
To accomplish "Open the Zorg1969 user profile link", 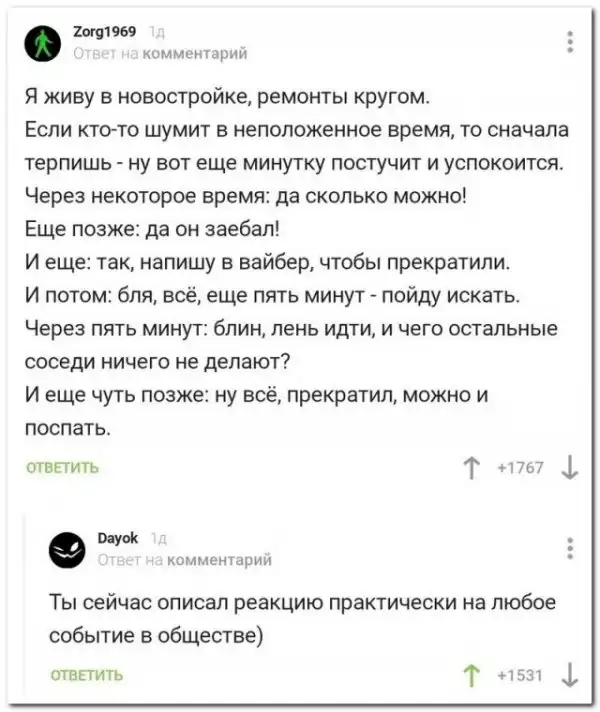I will tap(98, 33).
